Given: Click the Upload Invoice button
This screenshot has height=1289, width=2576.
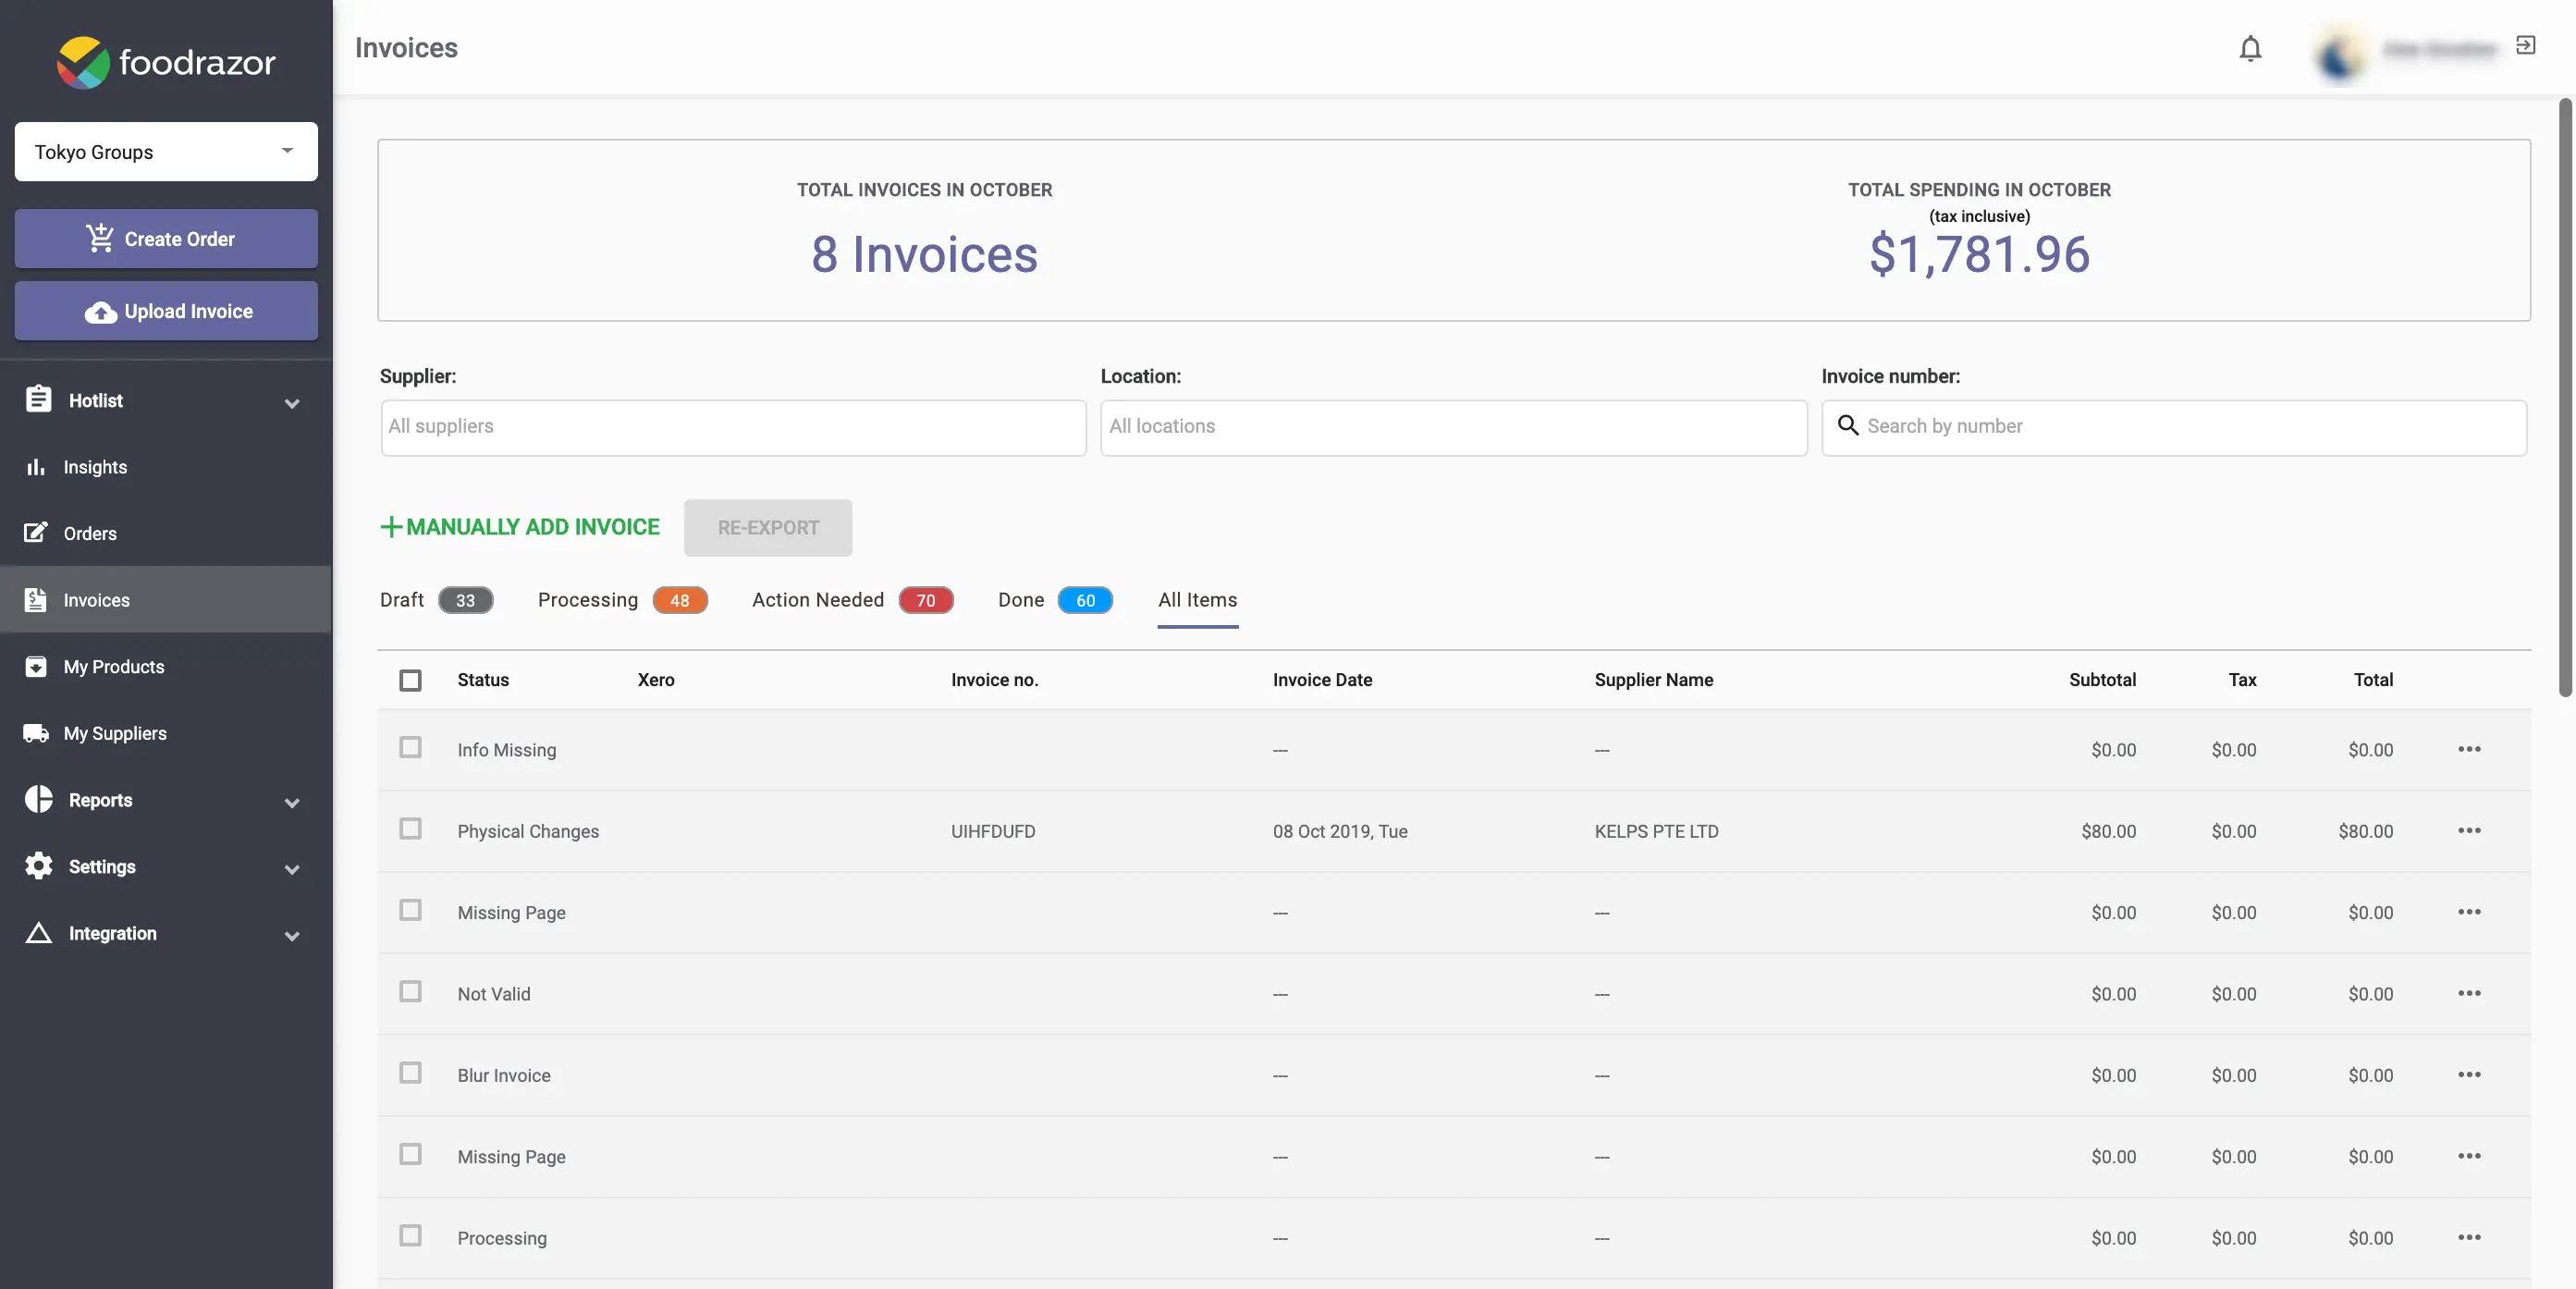Looking at the screenshot, I should [x=166, y=311].
